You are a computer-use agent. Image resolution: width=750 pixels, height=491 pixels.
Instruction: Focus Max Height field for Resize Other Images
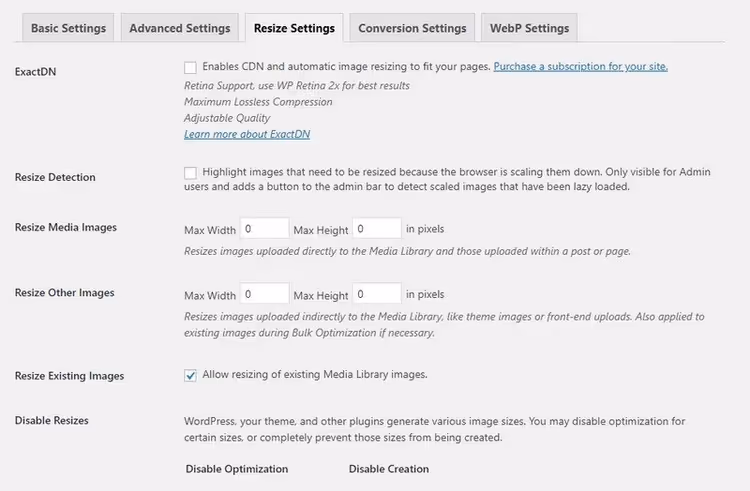point(377,294)
